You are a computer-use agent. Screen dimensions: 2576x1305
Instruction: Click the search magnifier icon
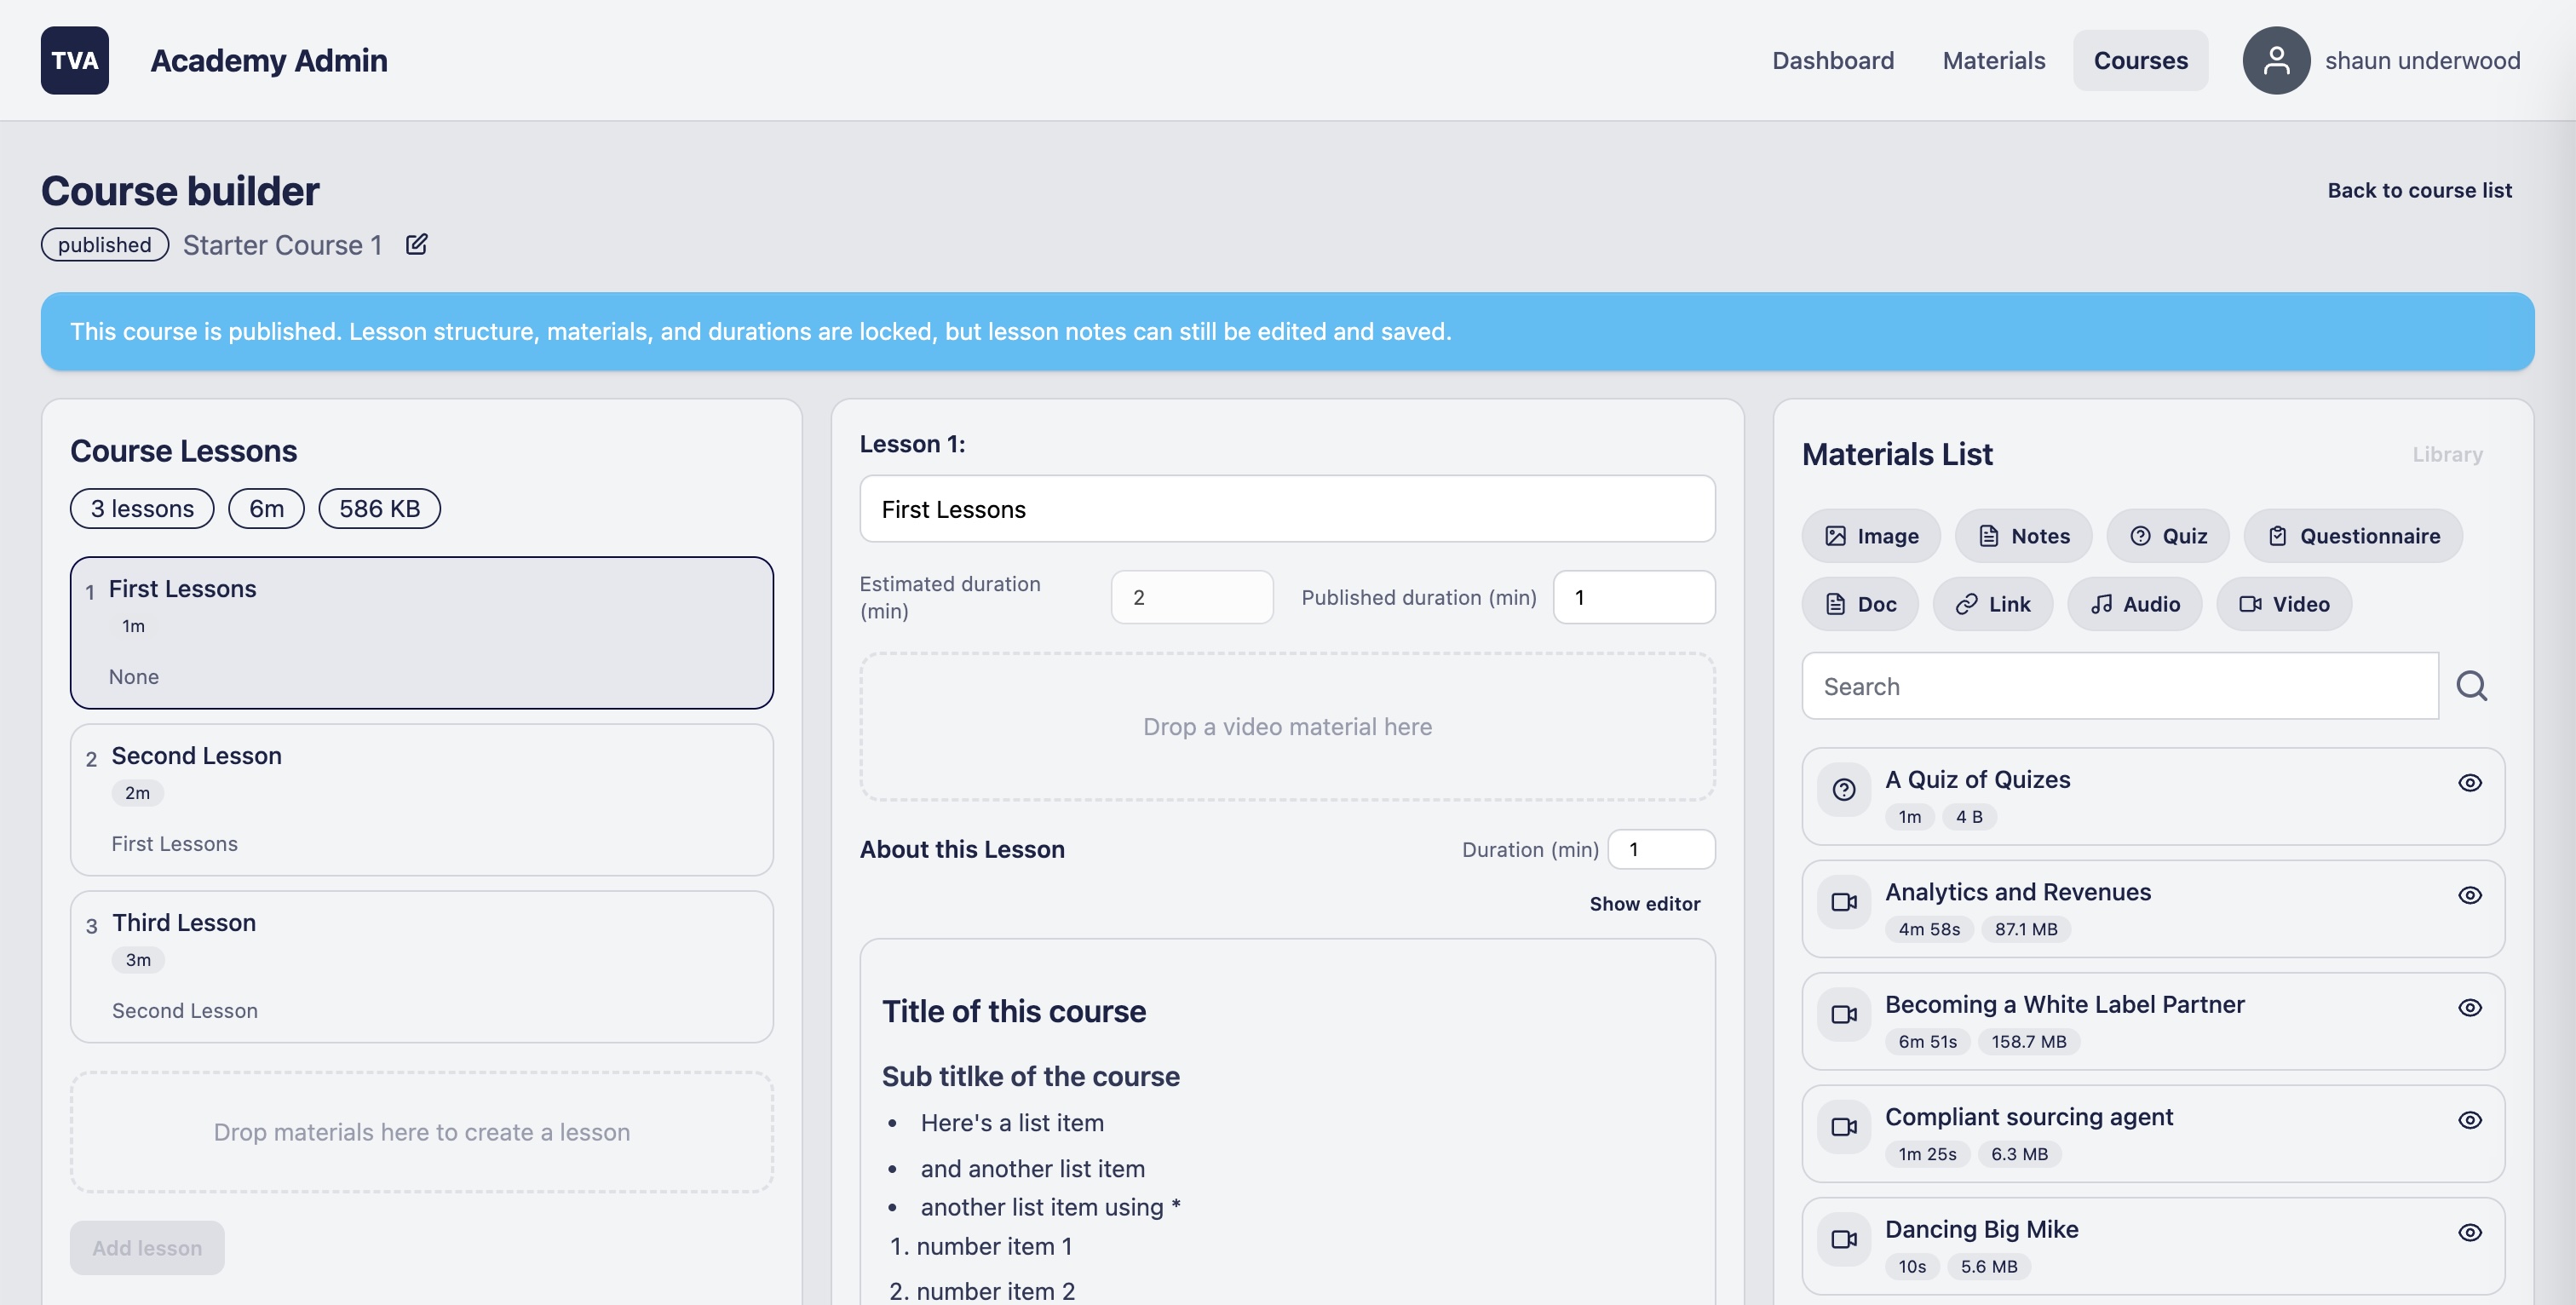coord(2472,686)
